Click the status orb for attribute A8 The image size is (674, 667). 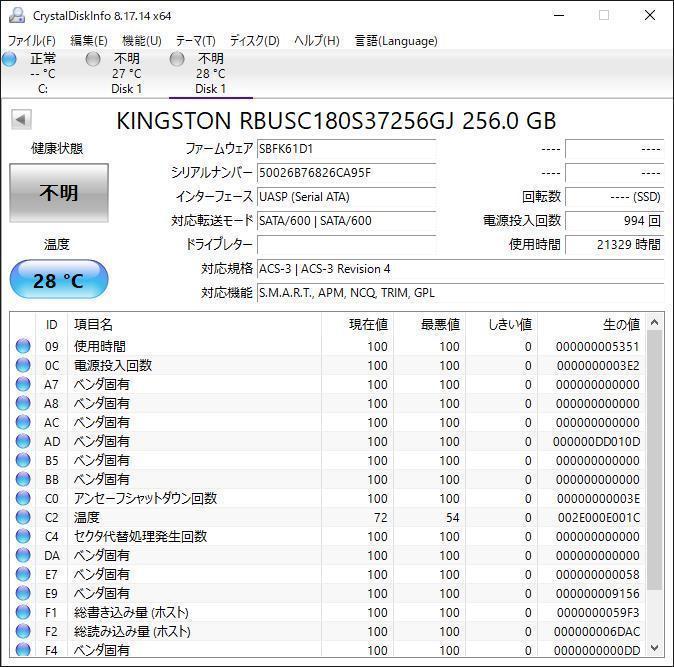click(x=23, y=403)
